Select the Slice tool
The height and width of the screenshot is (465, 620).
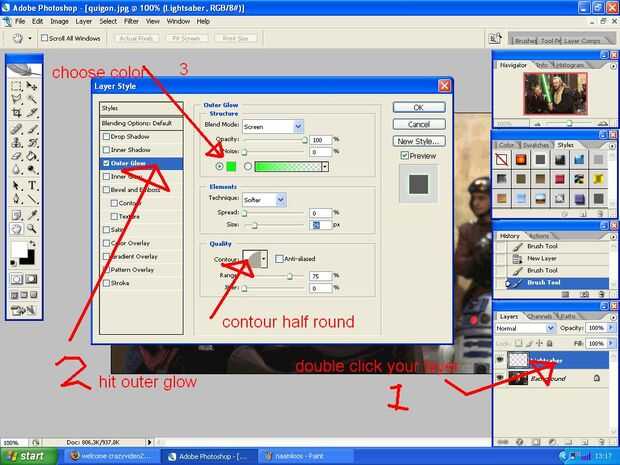pos(32,113)
